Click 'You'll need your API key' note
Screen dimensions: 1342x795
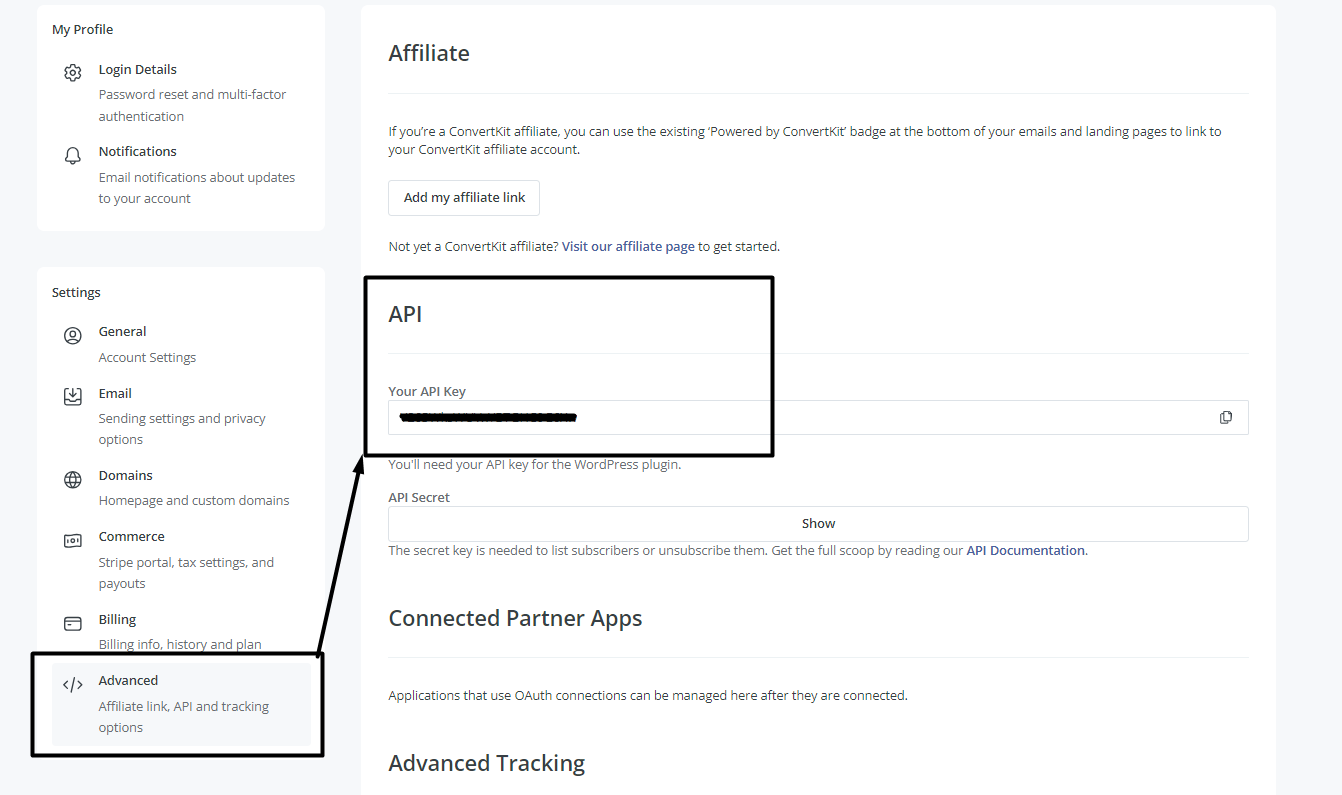534,465
